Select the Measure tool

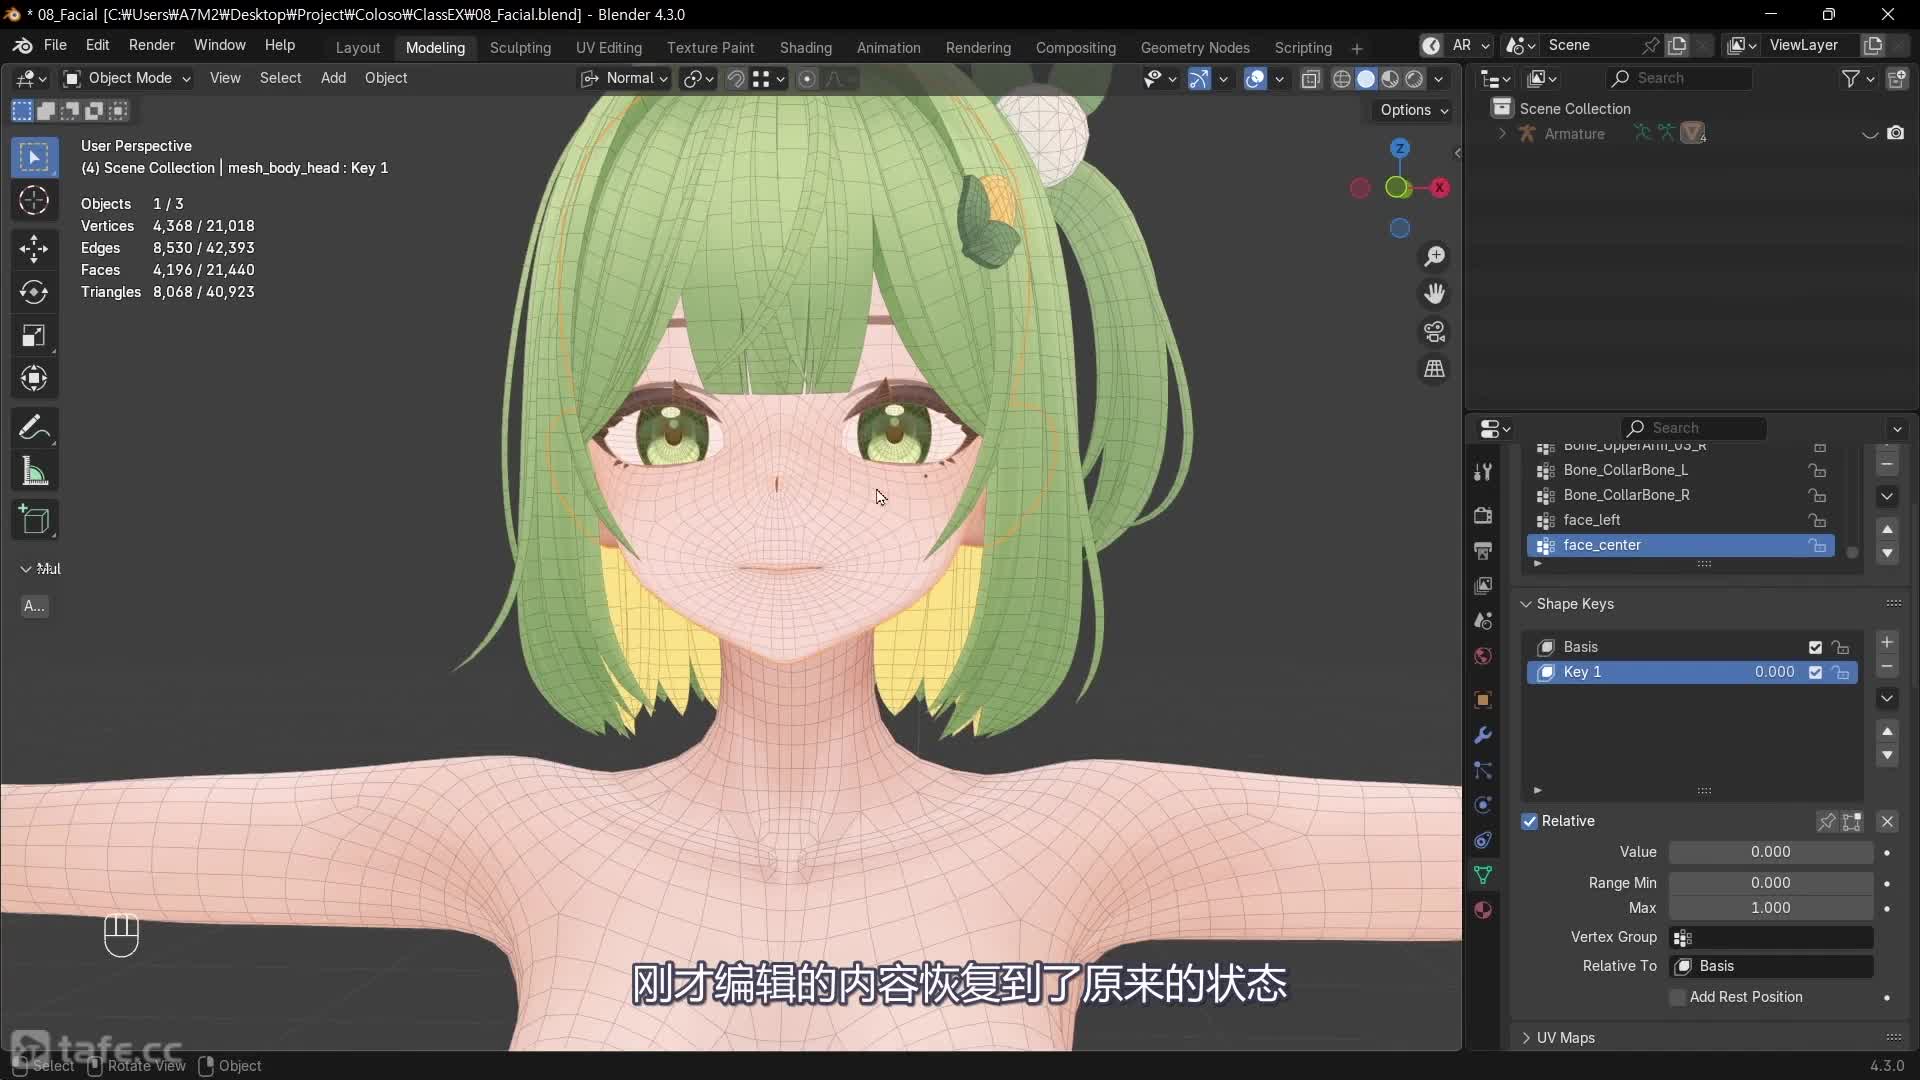point(34,472)
